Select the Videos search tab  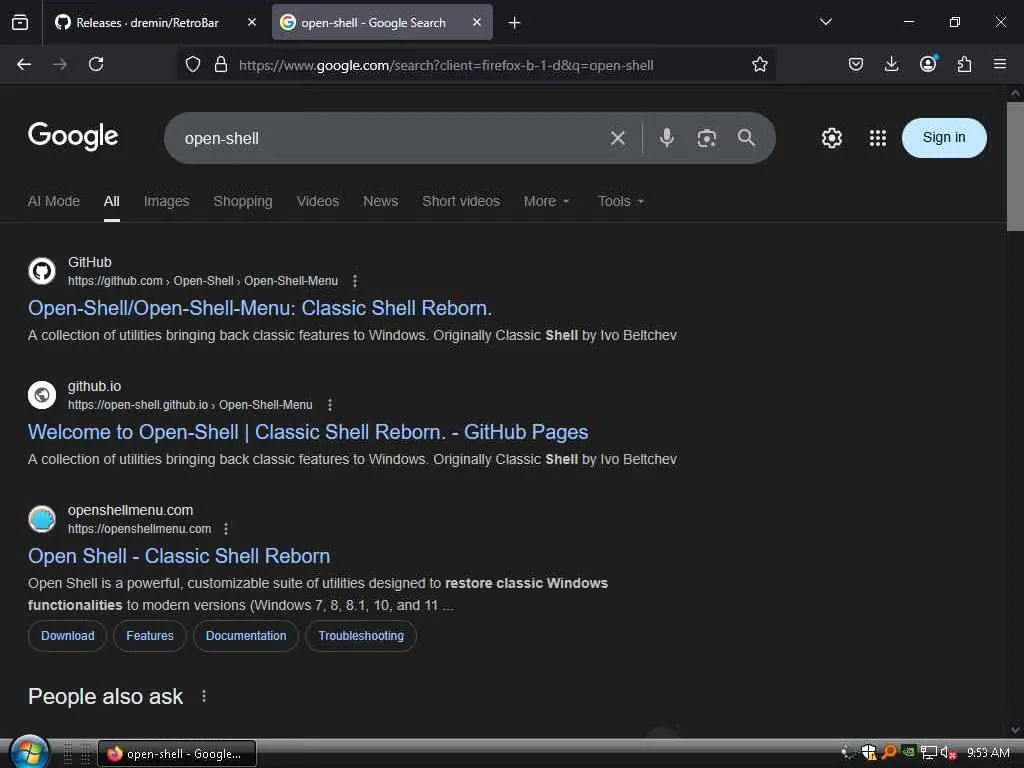coord(317,201)
